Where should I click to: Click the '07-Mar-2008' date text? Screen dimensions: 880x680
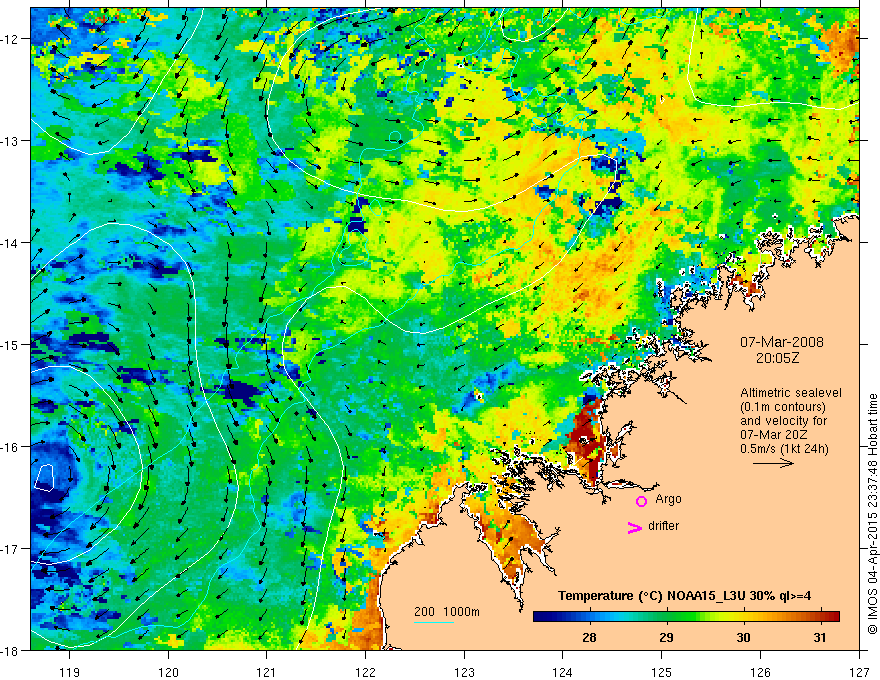coord(782,342)
